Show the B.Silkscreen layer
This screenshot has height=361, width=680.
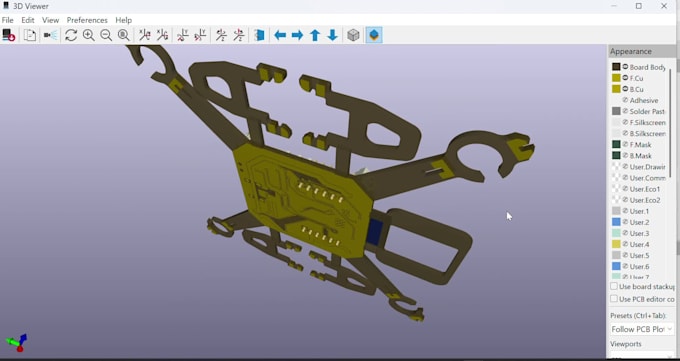tap(625, 133)
